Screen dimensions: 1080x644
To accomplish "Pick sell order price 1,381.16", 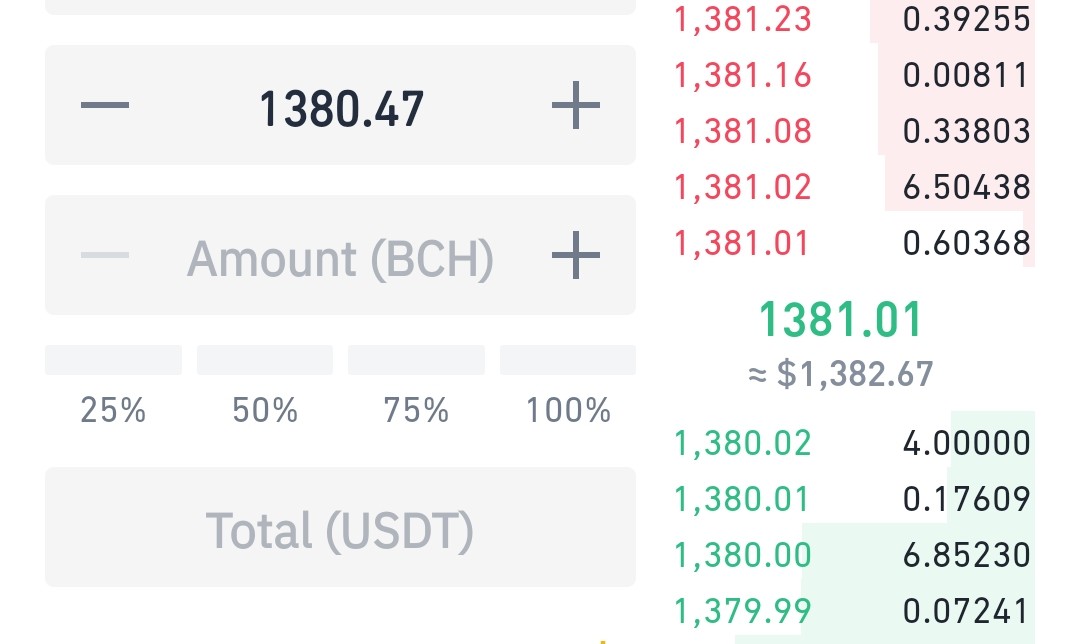I will pyautogui.click(x=742, y=75).
